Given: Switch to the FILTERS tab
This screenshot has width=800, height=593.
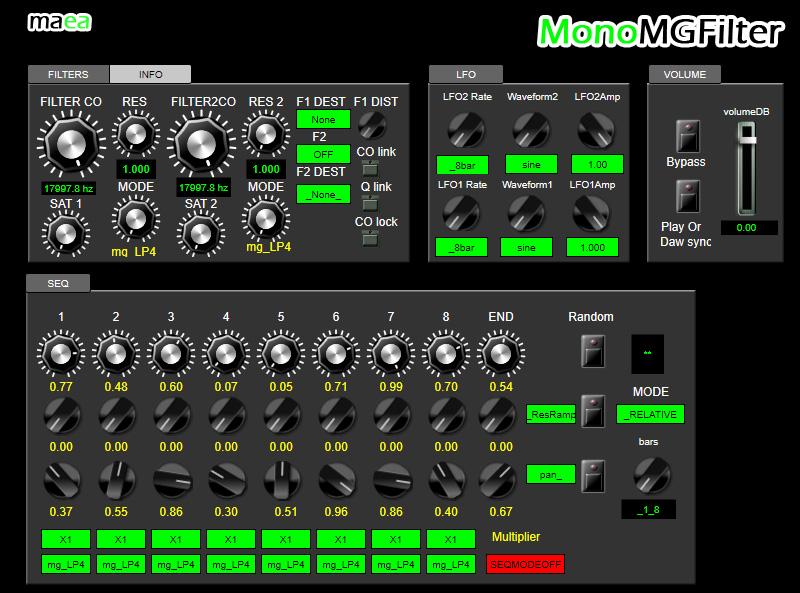Looking at the screenshot, I should (68, 75).
